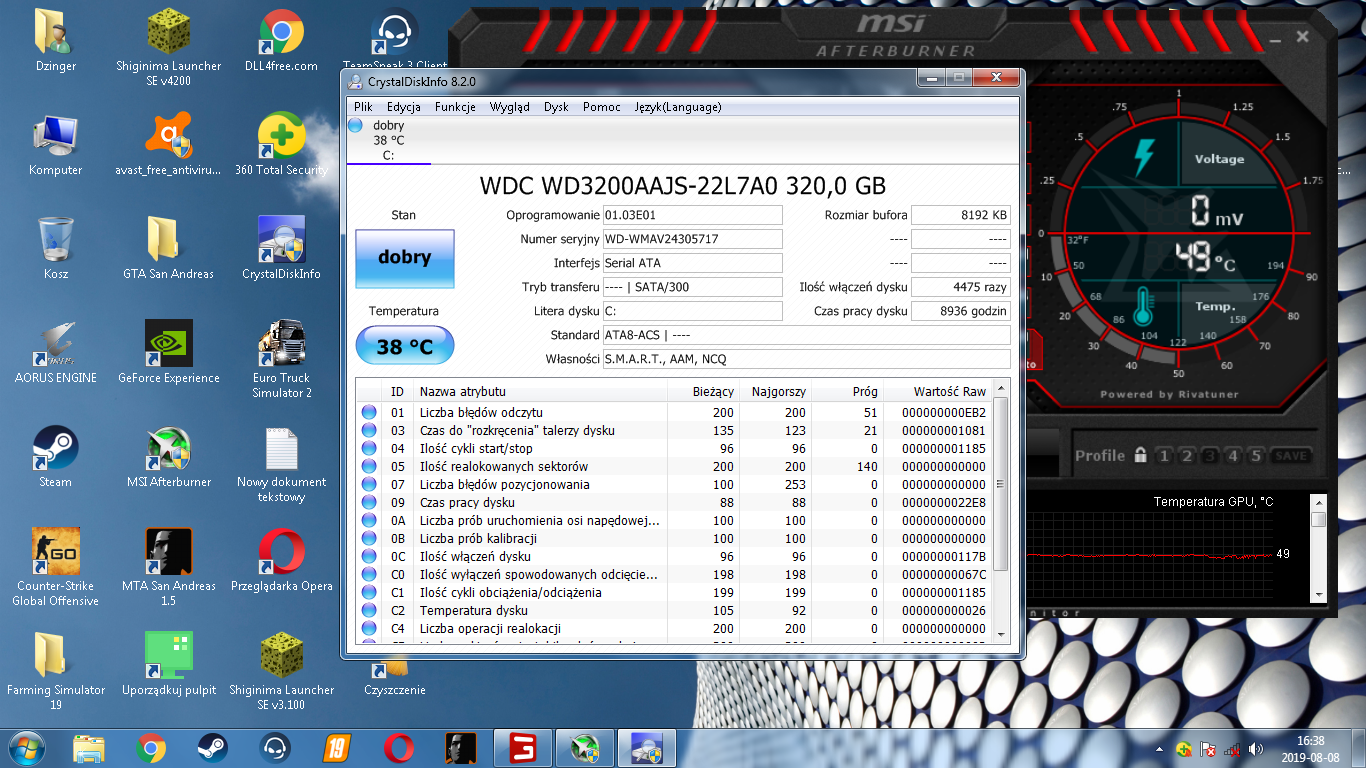
Task: Open TeamSpeak headset icon in the taskbar
Action: (274, 748)
